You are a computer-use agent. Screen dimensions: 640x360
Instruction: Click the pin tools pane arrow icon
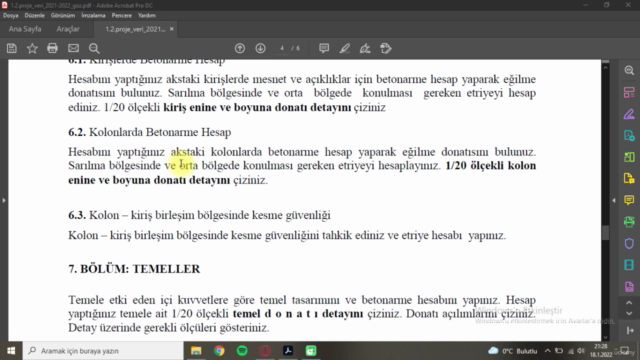629,330
